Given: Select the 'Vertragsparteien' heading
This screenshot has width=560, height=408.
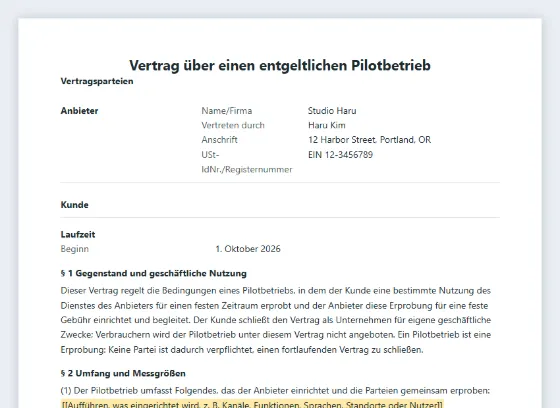Looking at the screenshot, I should tap(97, 81).
